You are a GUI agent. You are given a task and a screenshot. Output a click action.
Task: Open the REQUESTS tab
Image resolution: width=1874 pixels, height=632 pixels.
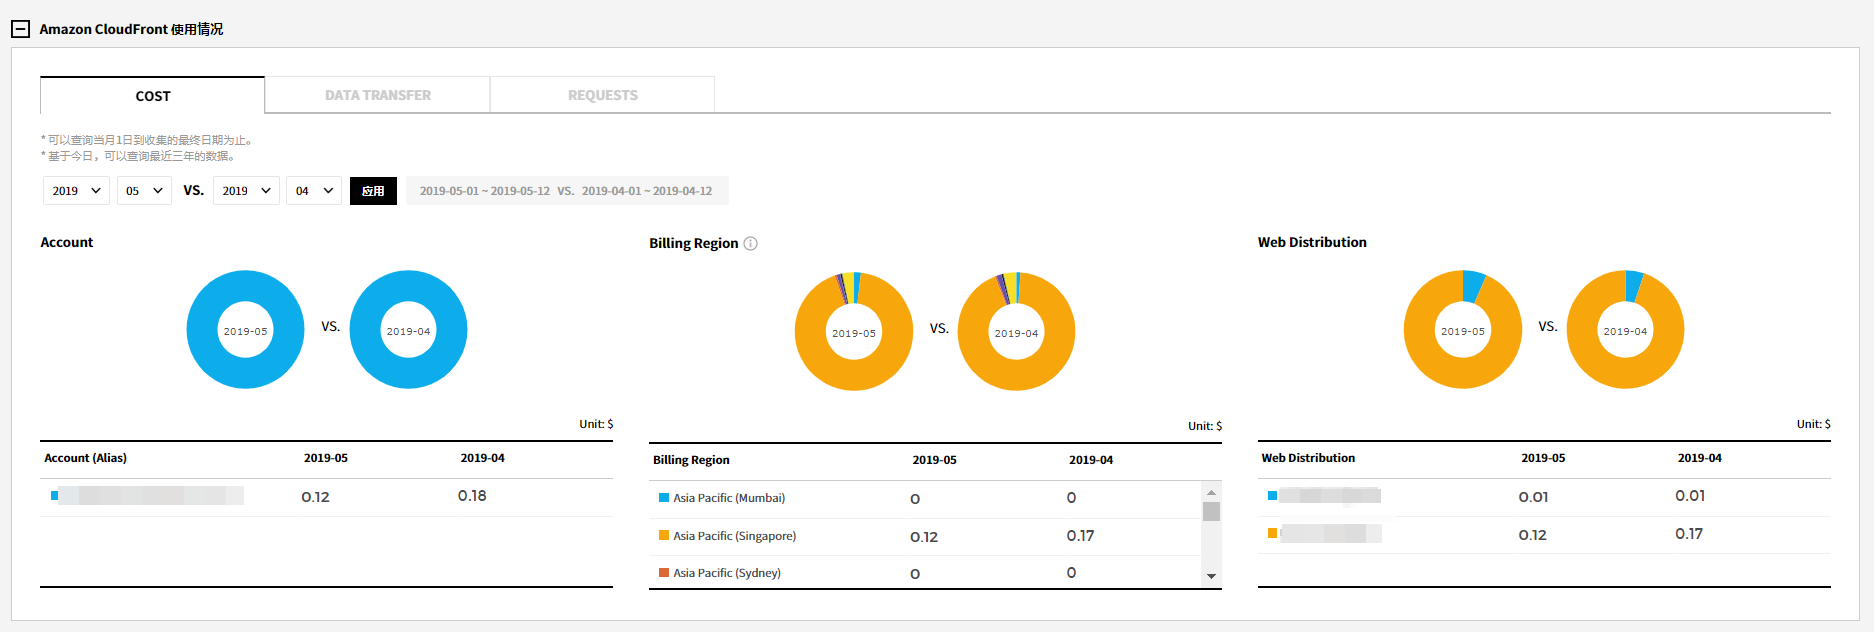[602, 95]
